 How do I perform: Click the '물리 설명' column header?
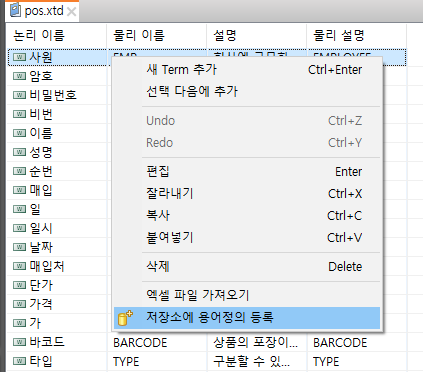pos(356,35)
